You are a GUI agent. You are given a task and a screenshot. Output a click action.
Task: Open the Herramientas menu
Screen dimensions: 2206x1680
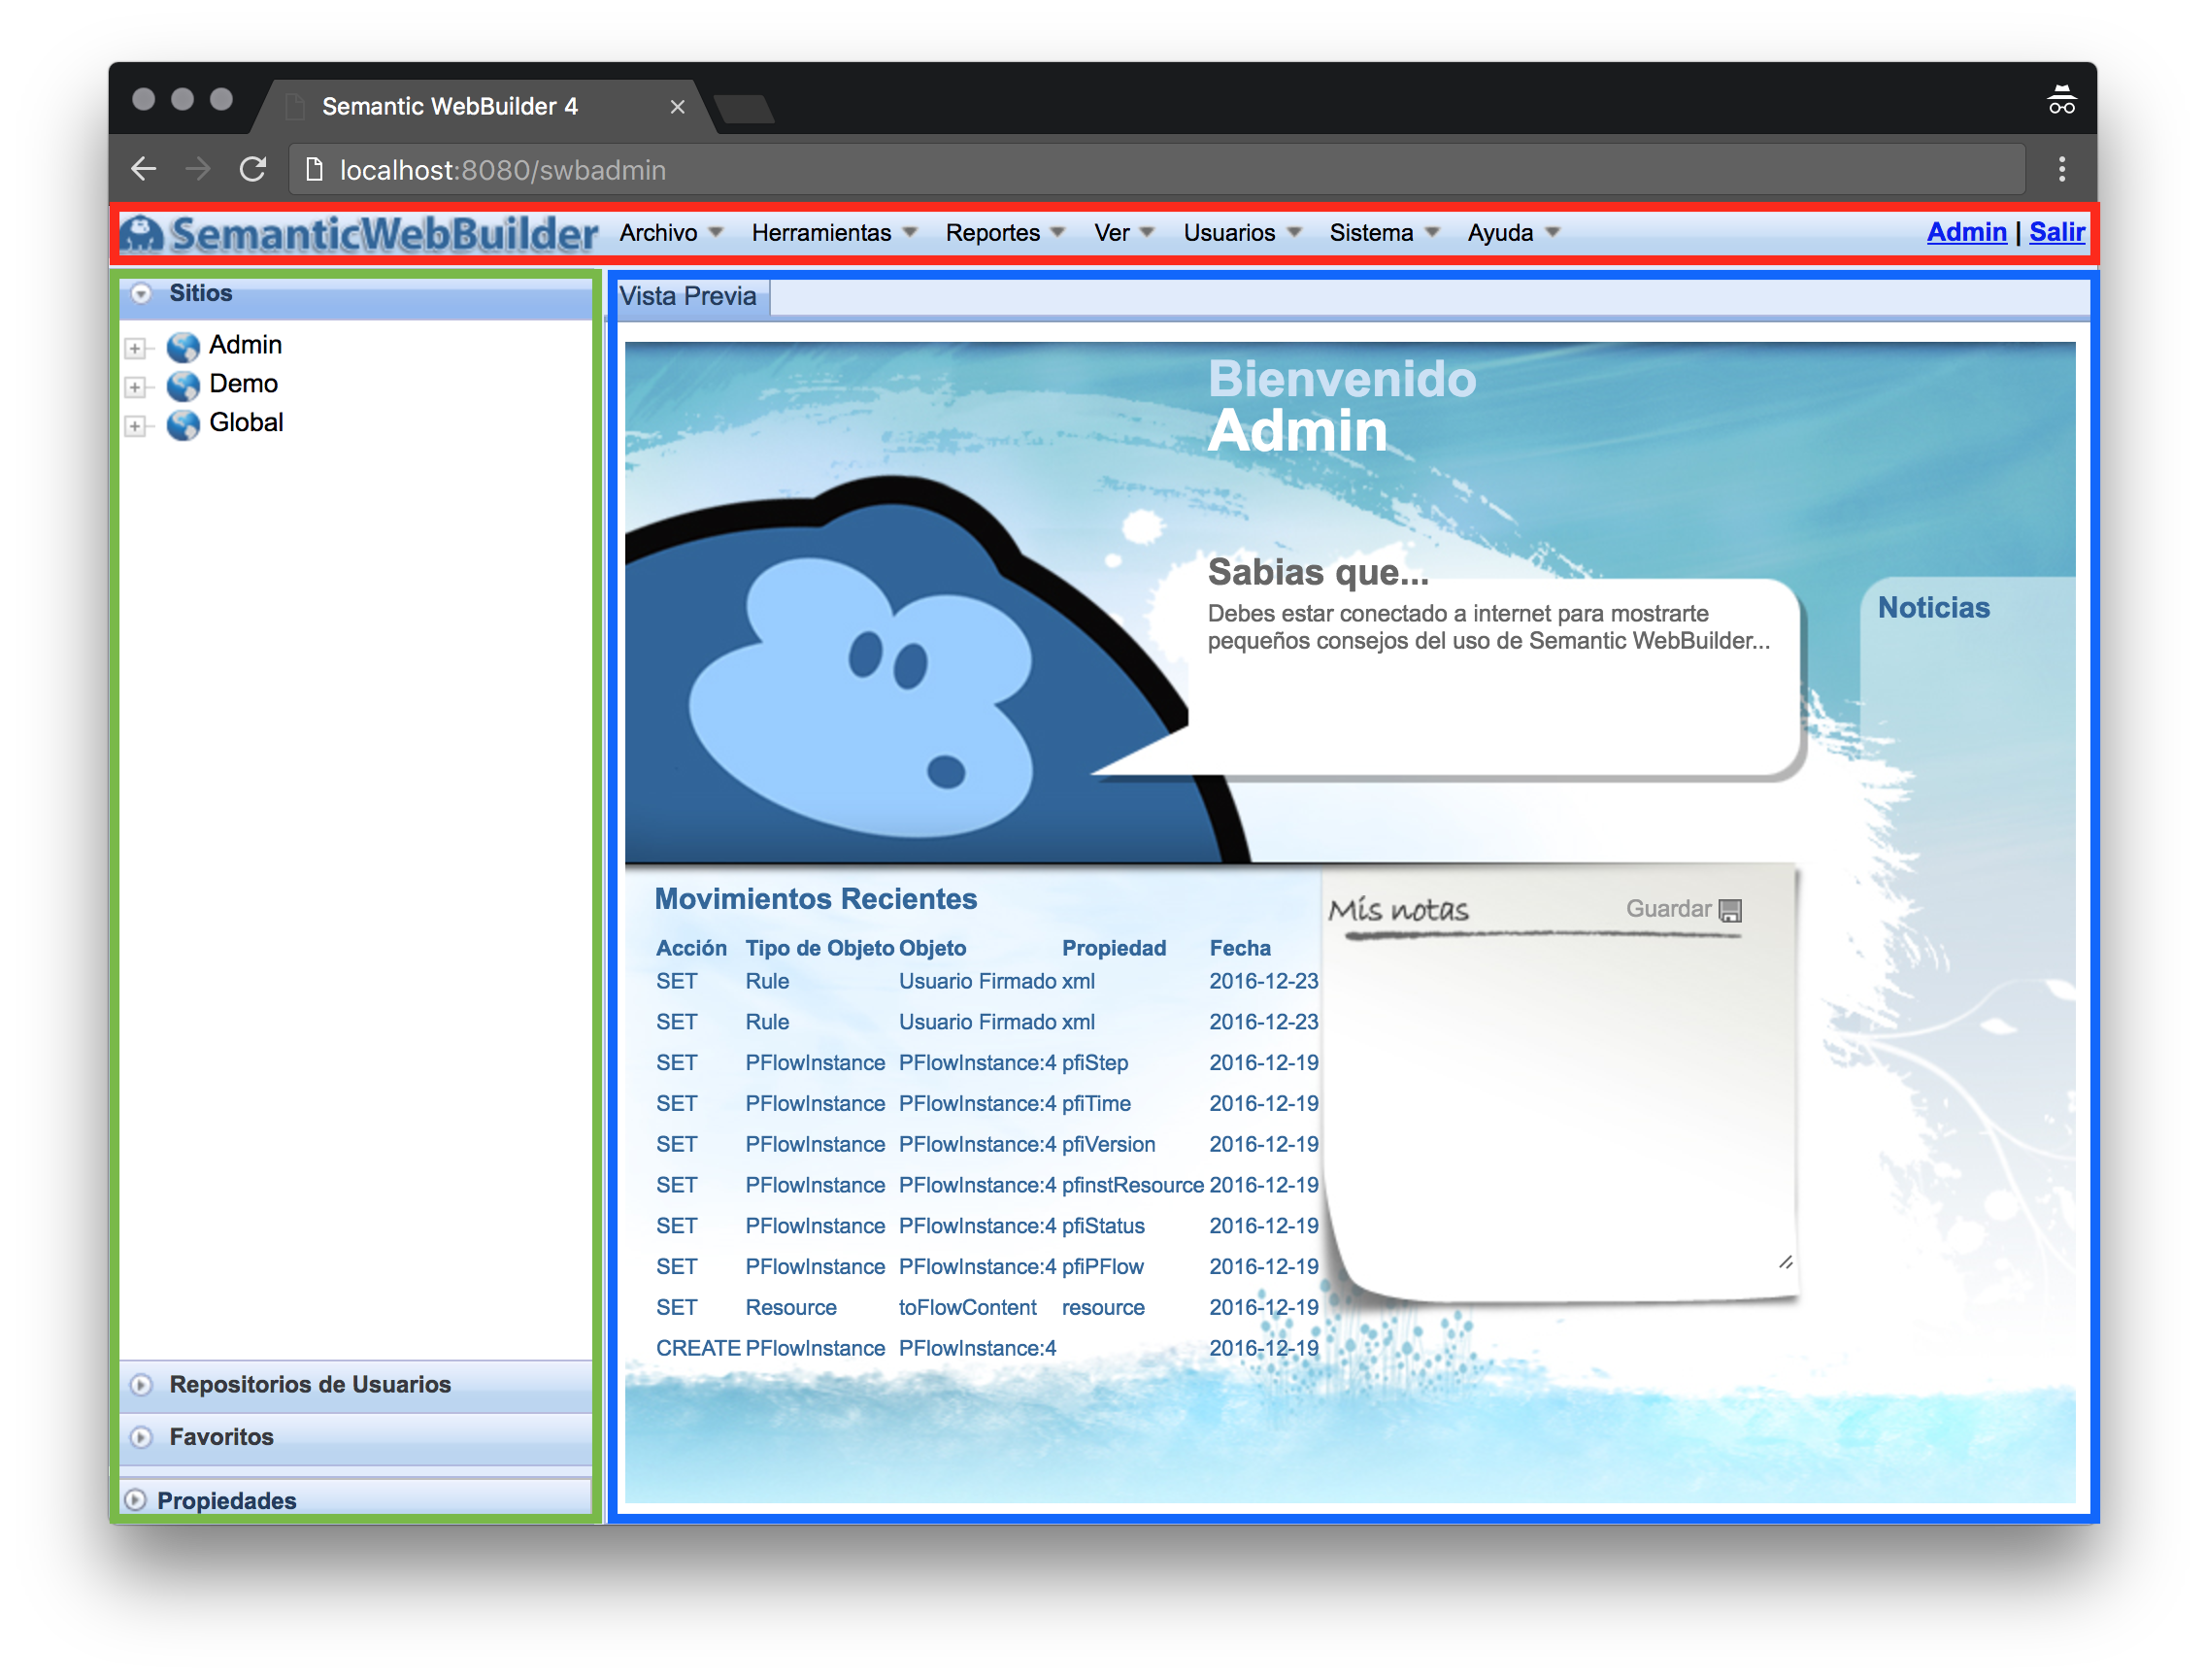click(x=834, y=233)
